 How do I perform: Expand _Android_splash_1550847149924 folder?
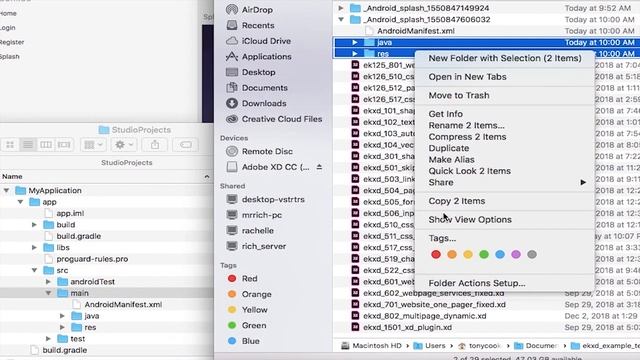(341, 8)
